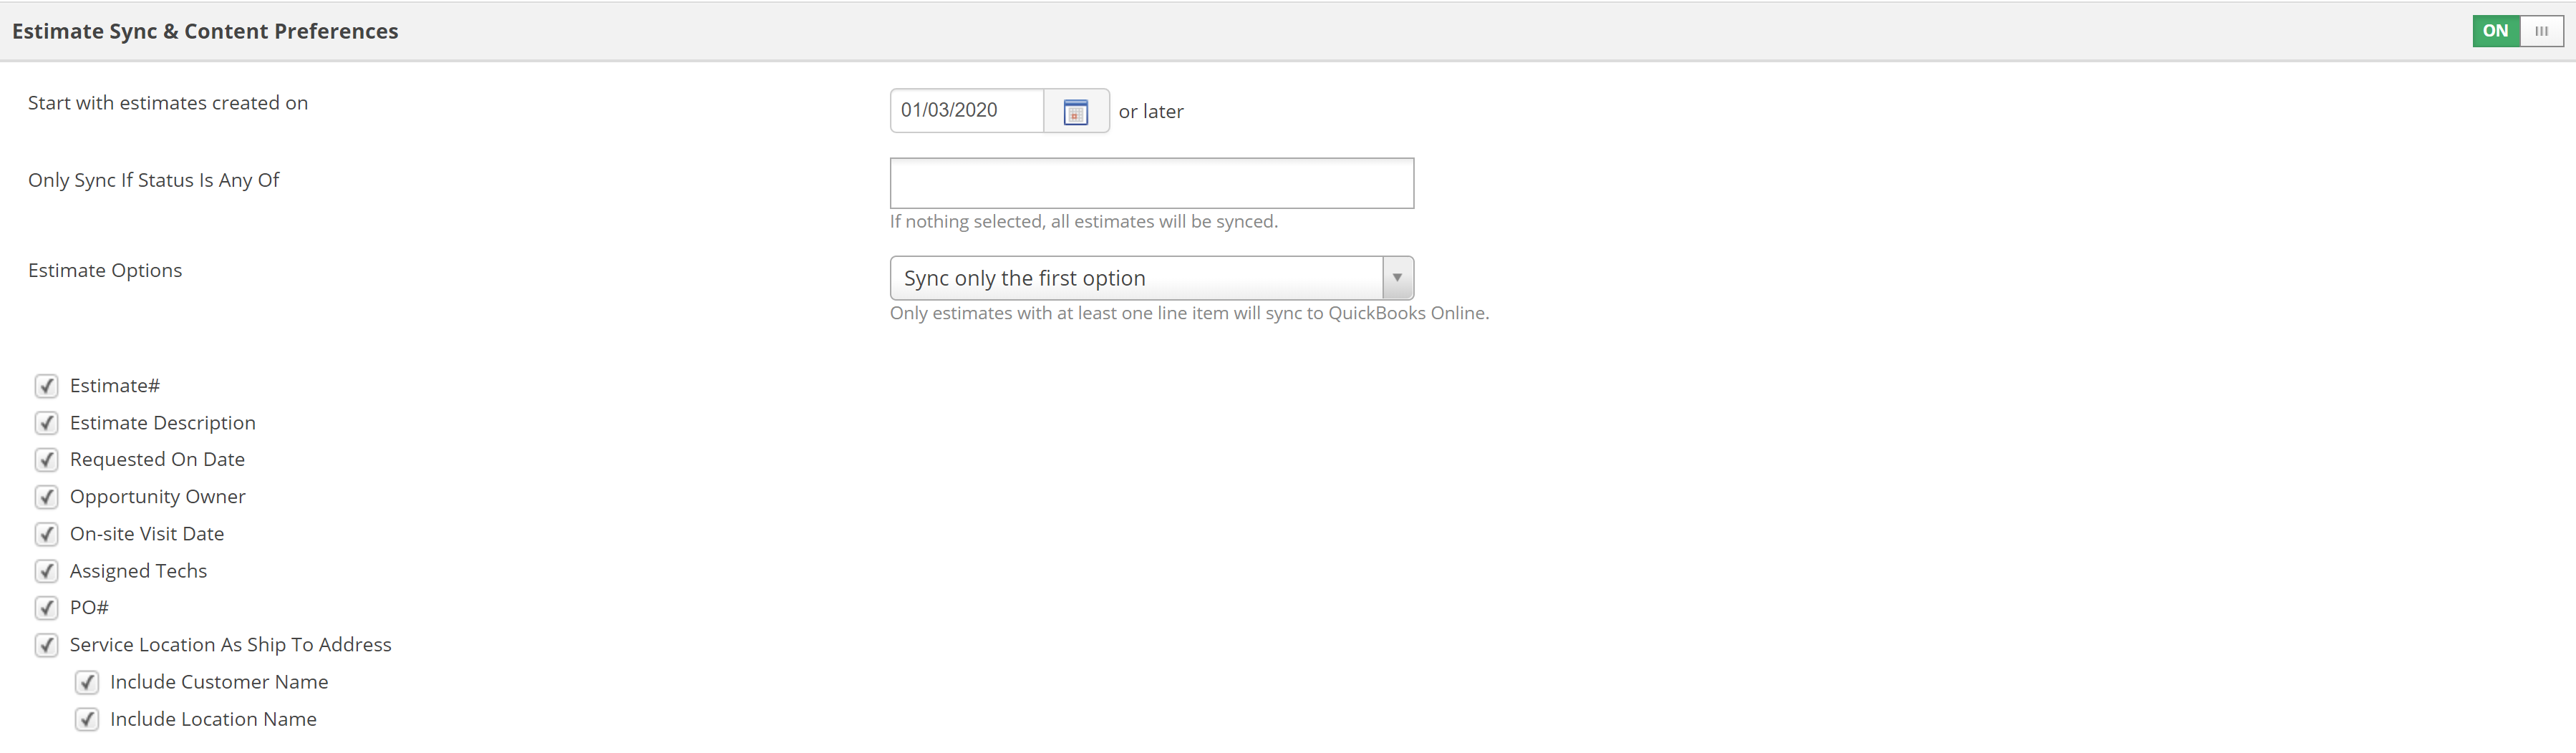The image size is (2576, 753).
Task: Click the Include Location Name label
Action: (x=213, y=719)
